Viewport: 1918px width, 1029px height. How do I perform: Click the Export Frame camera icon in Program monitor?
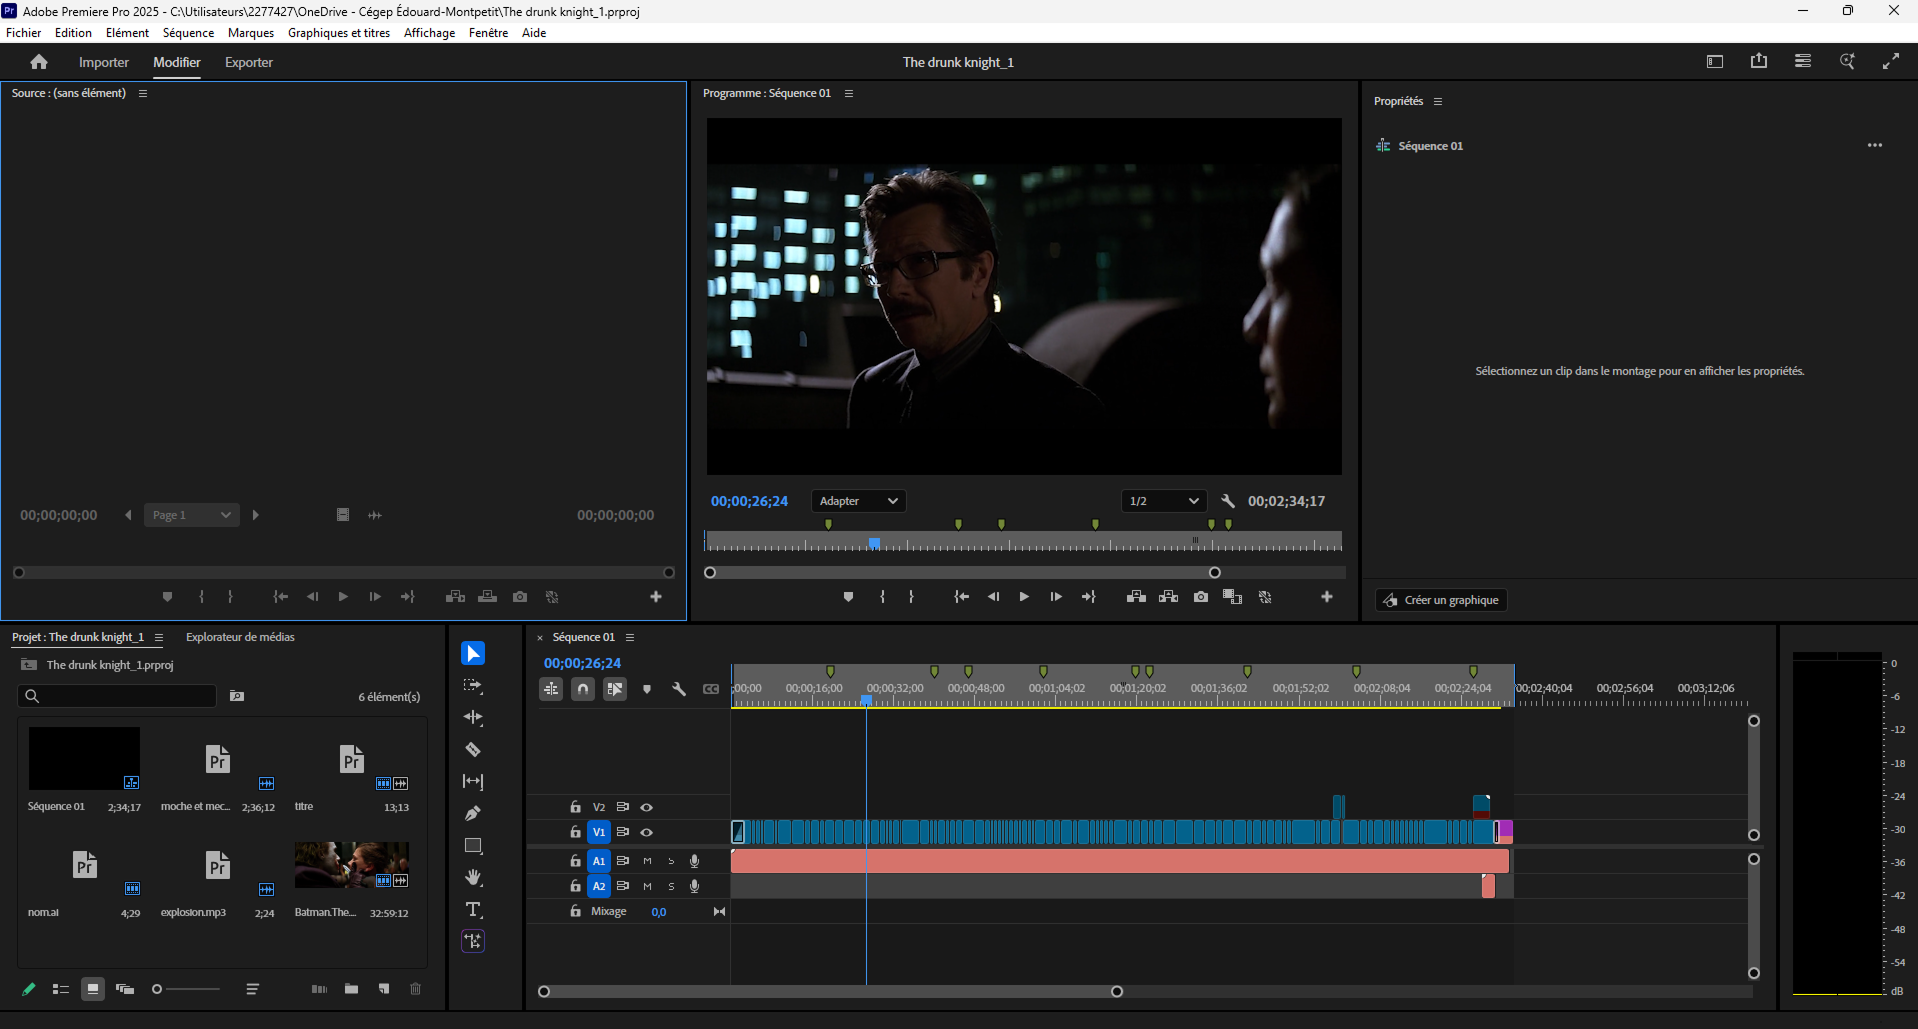(1201, 597)
